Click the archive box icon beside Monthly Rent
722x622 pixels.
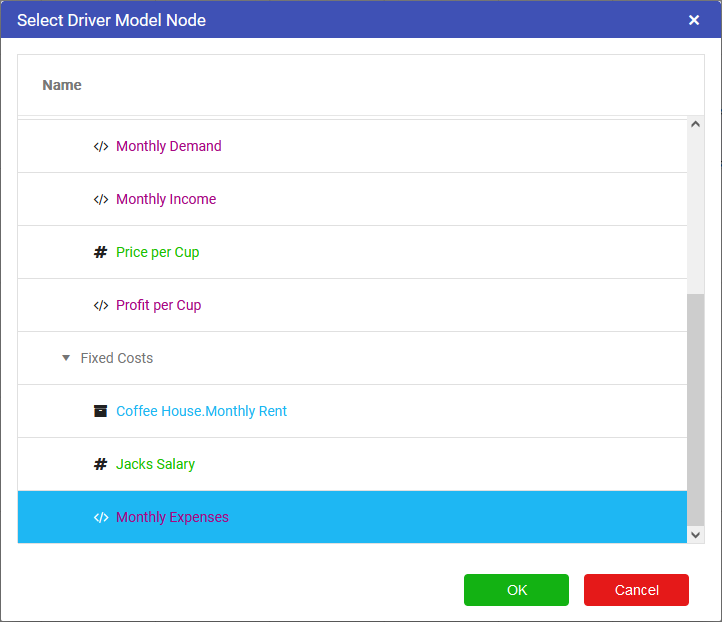tap(100, 411)
